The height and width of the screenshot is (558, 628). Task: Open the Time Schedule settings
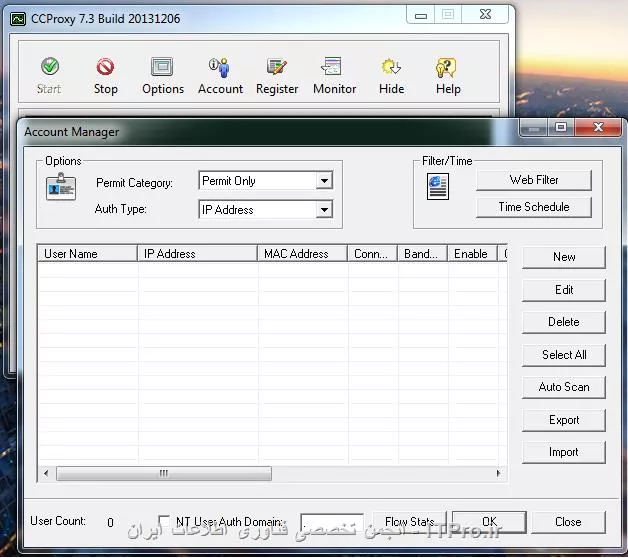(534, 207)
